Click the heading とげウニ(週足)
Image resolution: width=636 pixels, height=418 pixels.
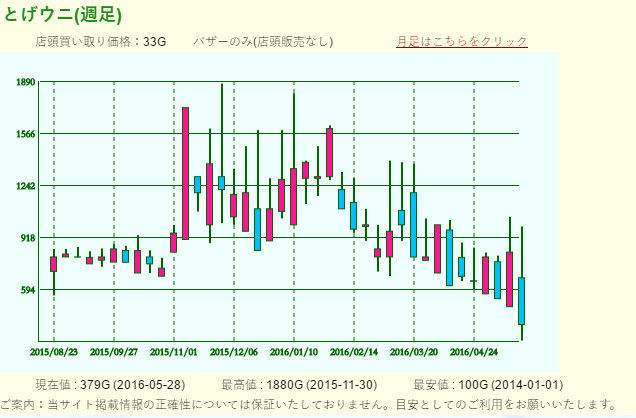point(62,15)
